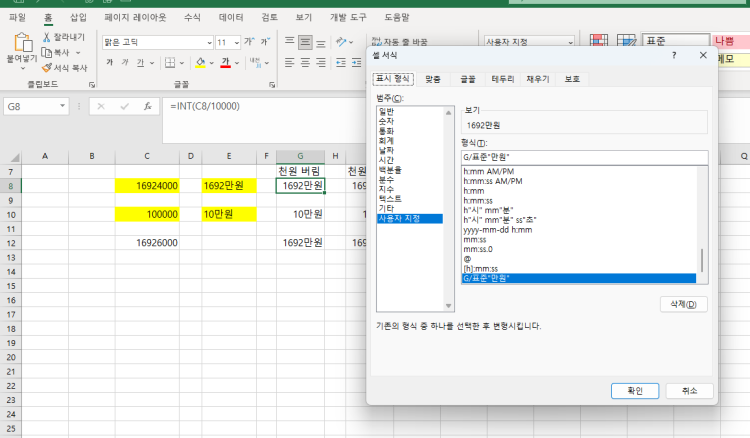This screenshot has width=750, height=438.
Task: Click the increase font size icon
Action: [x=250, y=42]
